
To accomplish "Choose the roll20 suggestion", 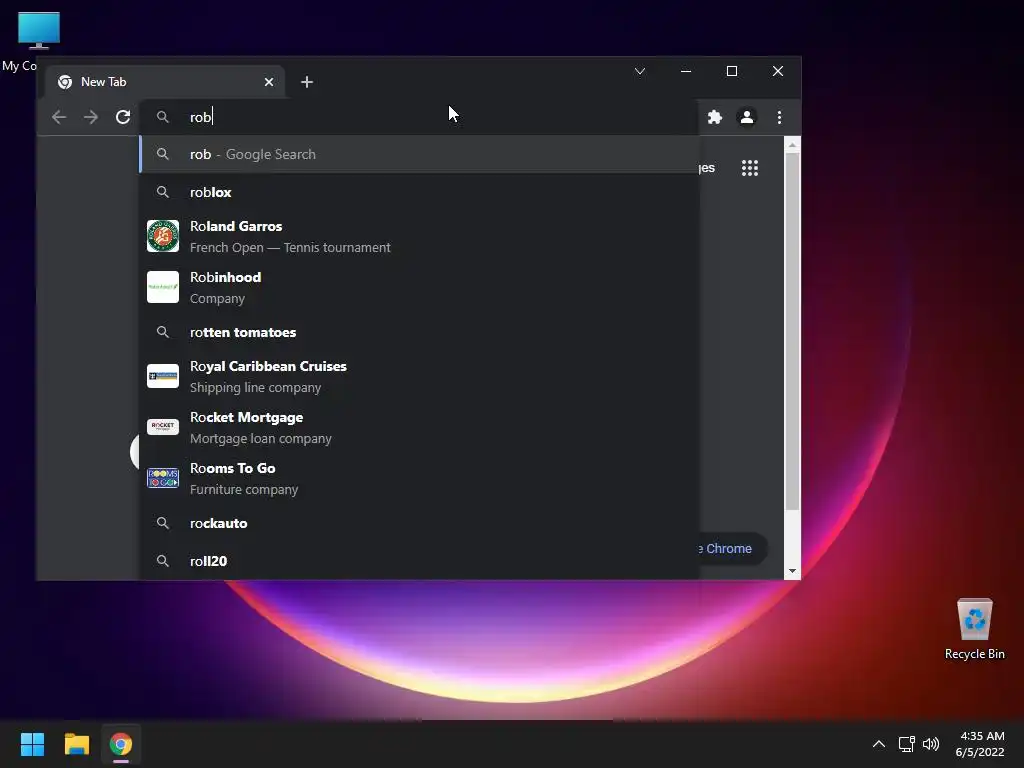I will tap(419, 560).
